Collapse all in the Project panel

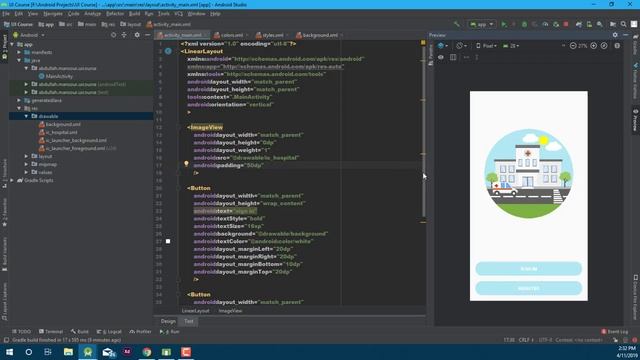124,35
